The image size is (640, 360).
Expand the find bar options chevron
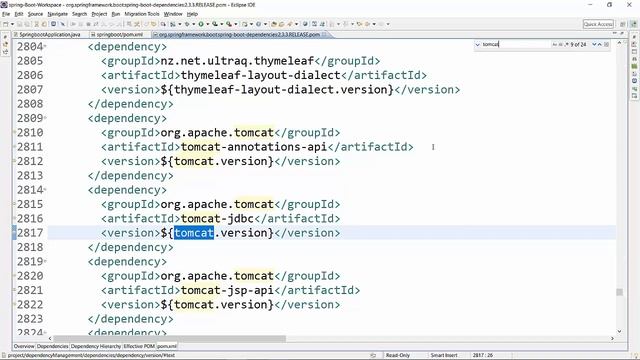[x=478, y=44]
